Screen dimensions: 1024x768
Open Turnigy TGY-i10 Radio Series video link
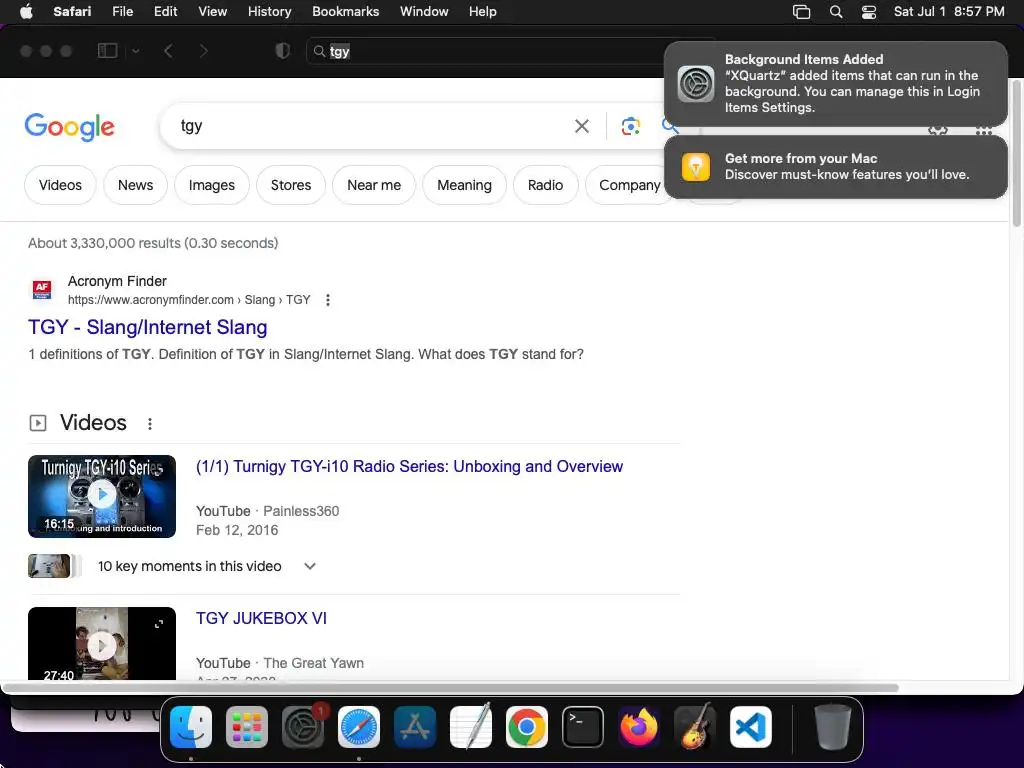[409, 466]
